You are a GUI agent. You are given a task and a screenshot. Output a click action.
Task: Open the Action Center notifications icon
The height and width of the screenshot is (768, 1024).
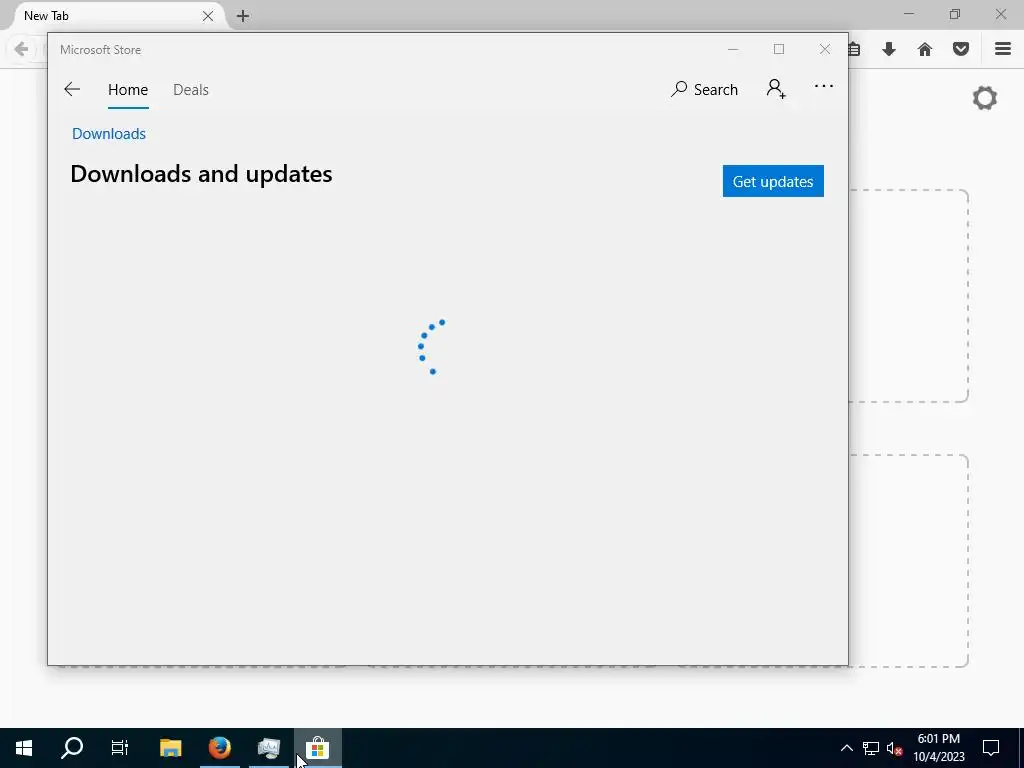click(991, 748)
